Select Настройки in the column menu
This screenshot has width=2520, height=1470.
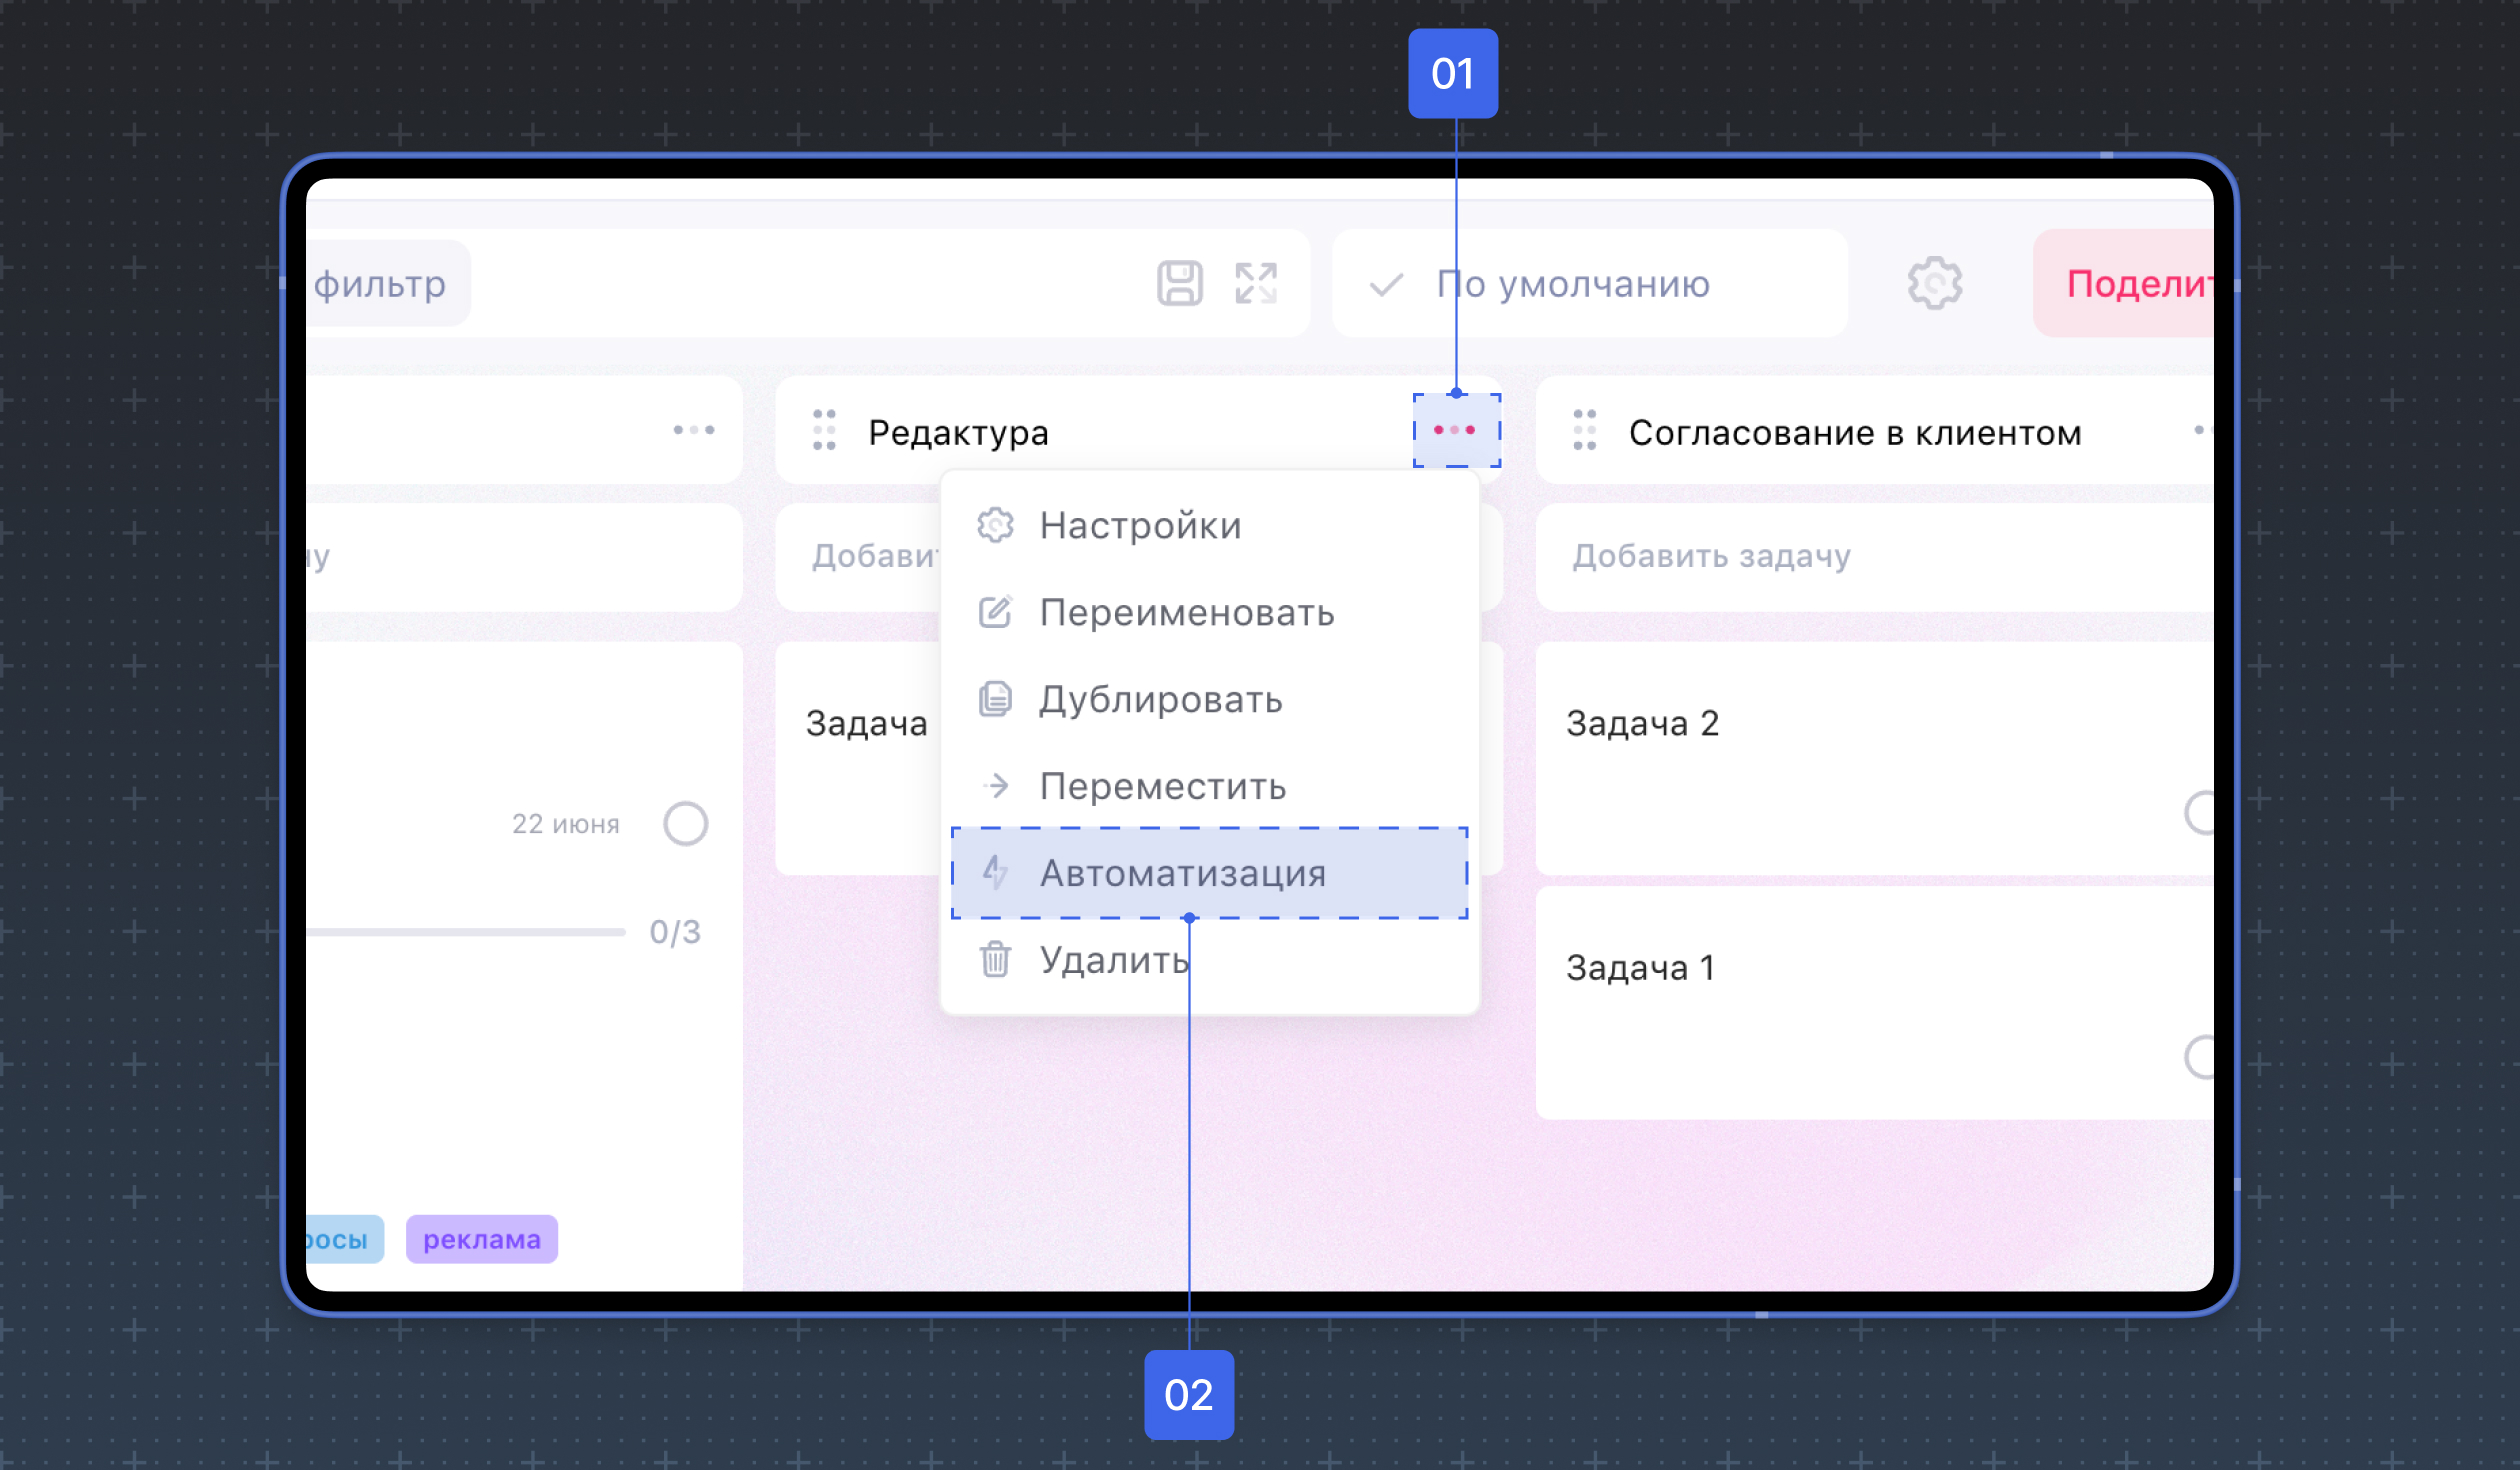click(1209, 525)
